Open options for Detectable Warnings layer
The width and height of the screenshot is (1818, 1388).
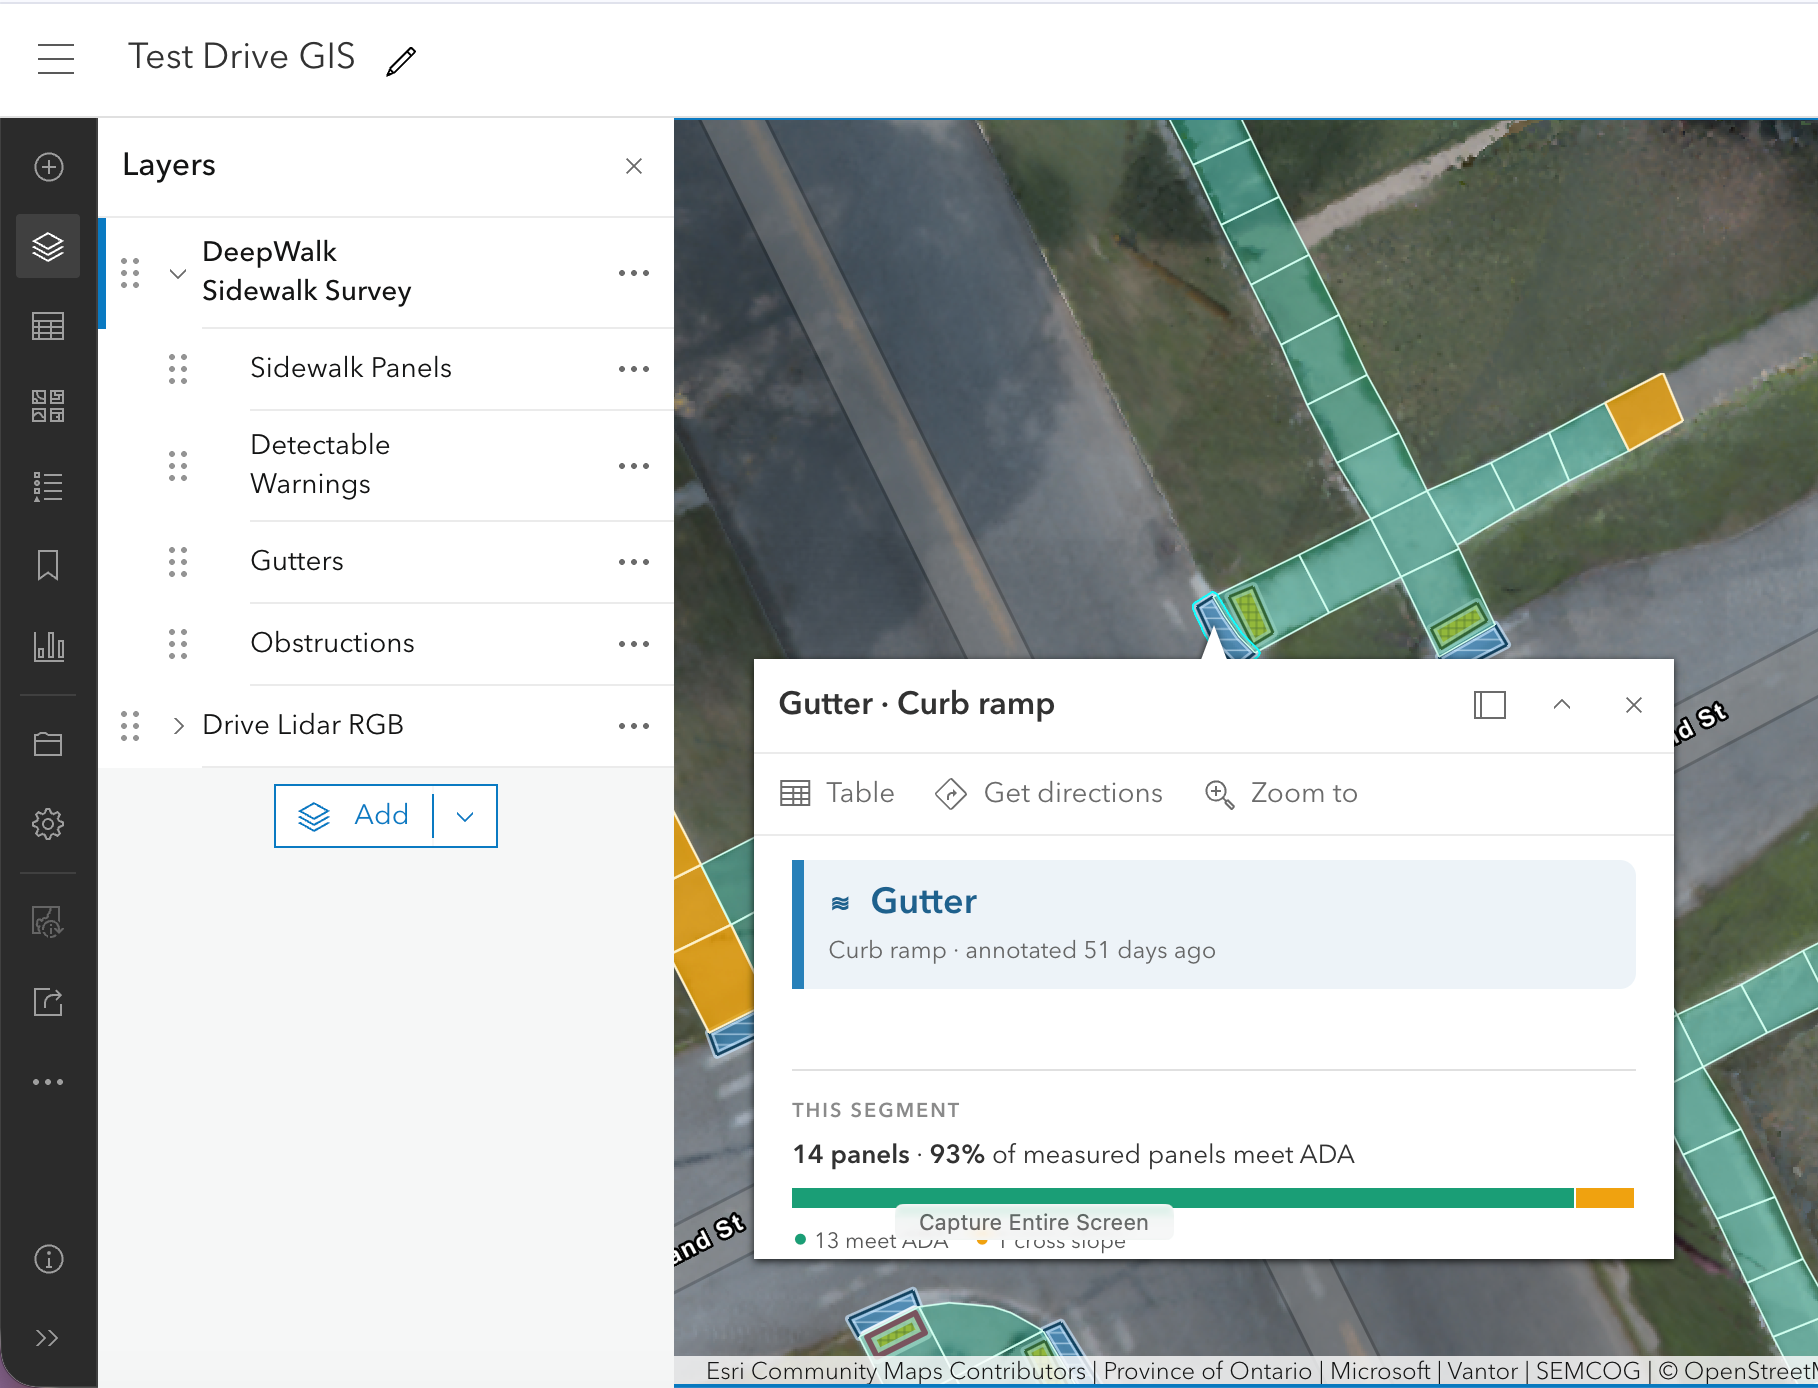[634, 466]
